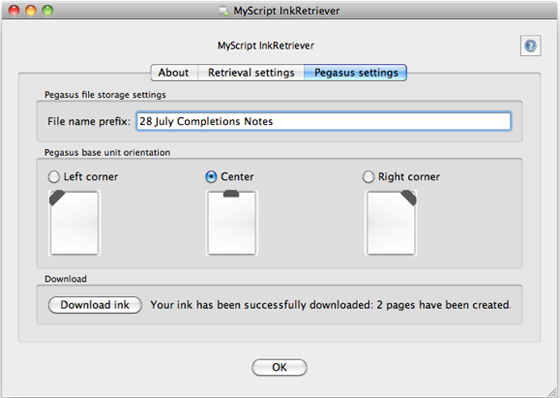Confirm with the OK button

tap(279, 367)
